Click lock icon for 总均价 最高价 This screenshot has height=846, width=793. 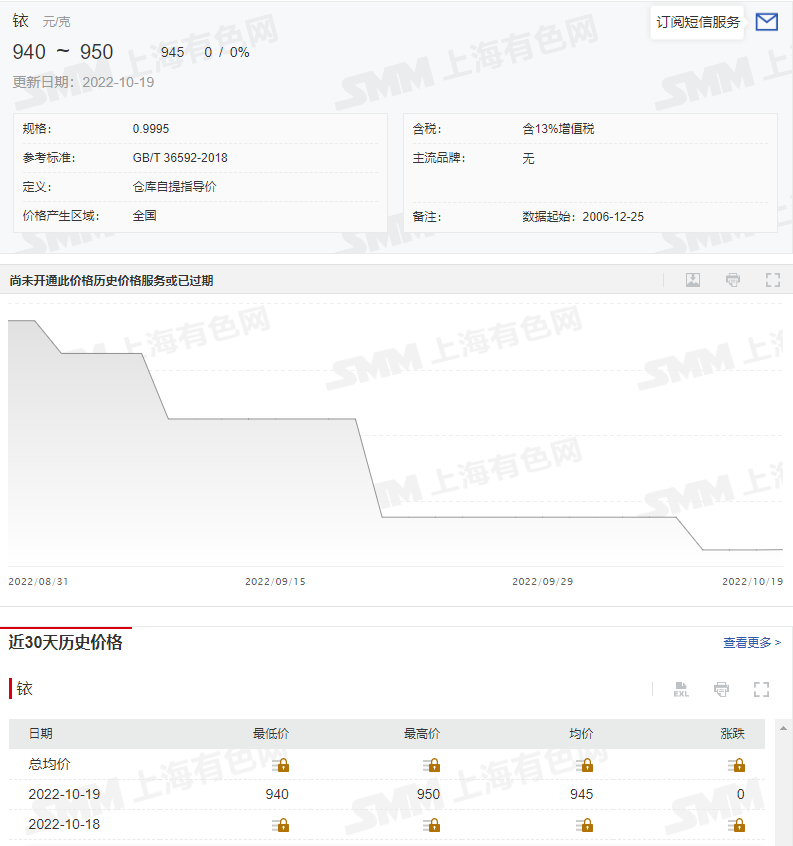point(431,765)
